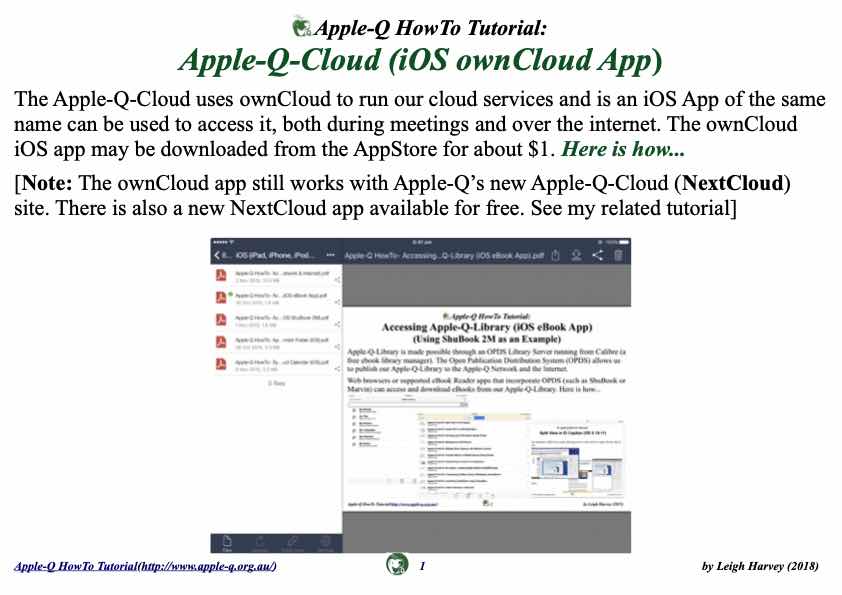The width and height of the screenshot is (842, 595).
Task: Click the bold 'NextCloud' word in note
Action: [733, 183]
